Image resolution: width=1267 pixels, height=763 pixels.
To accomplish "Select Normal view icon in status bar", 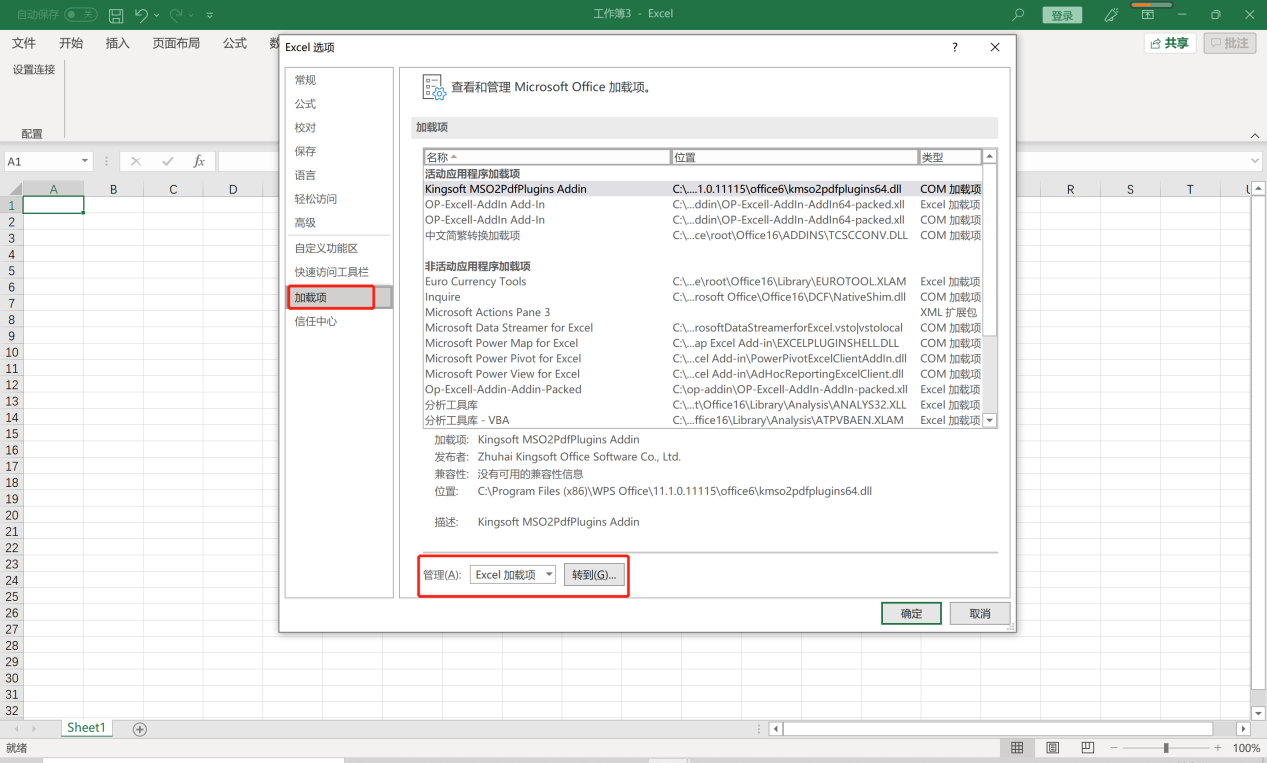I will point(1017,748).
